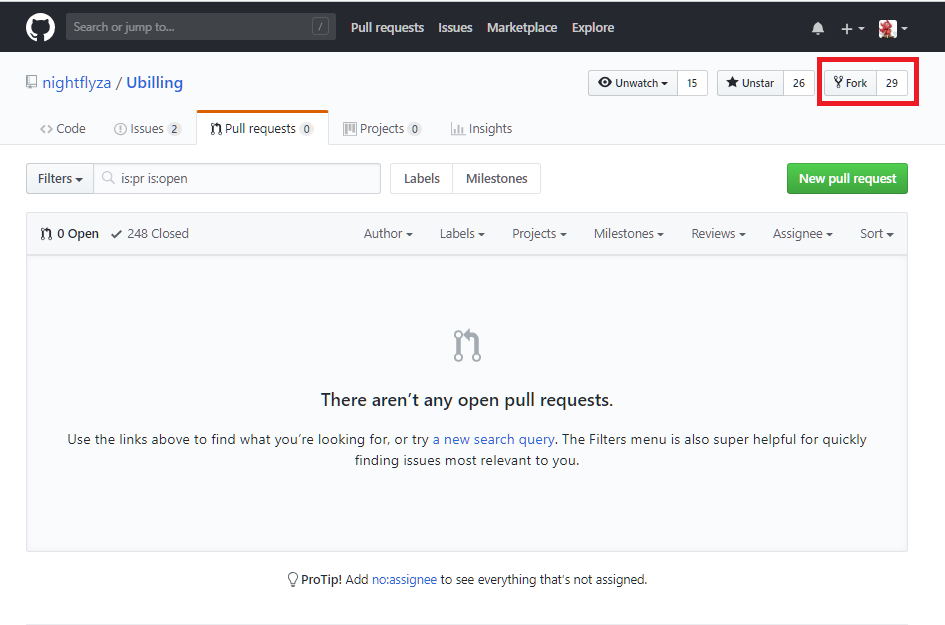Screen dimensions: 945x625
Task: Follow the "a new search query" link
Action: [x=494, y=439]
